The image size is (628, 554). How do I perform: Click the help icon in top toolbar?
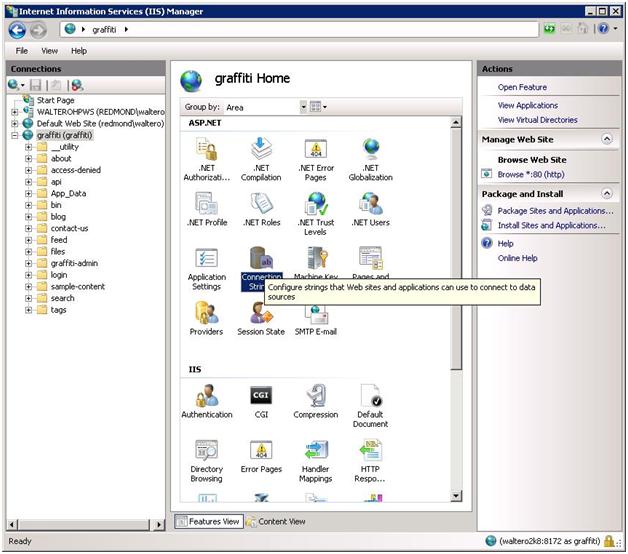604,28
